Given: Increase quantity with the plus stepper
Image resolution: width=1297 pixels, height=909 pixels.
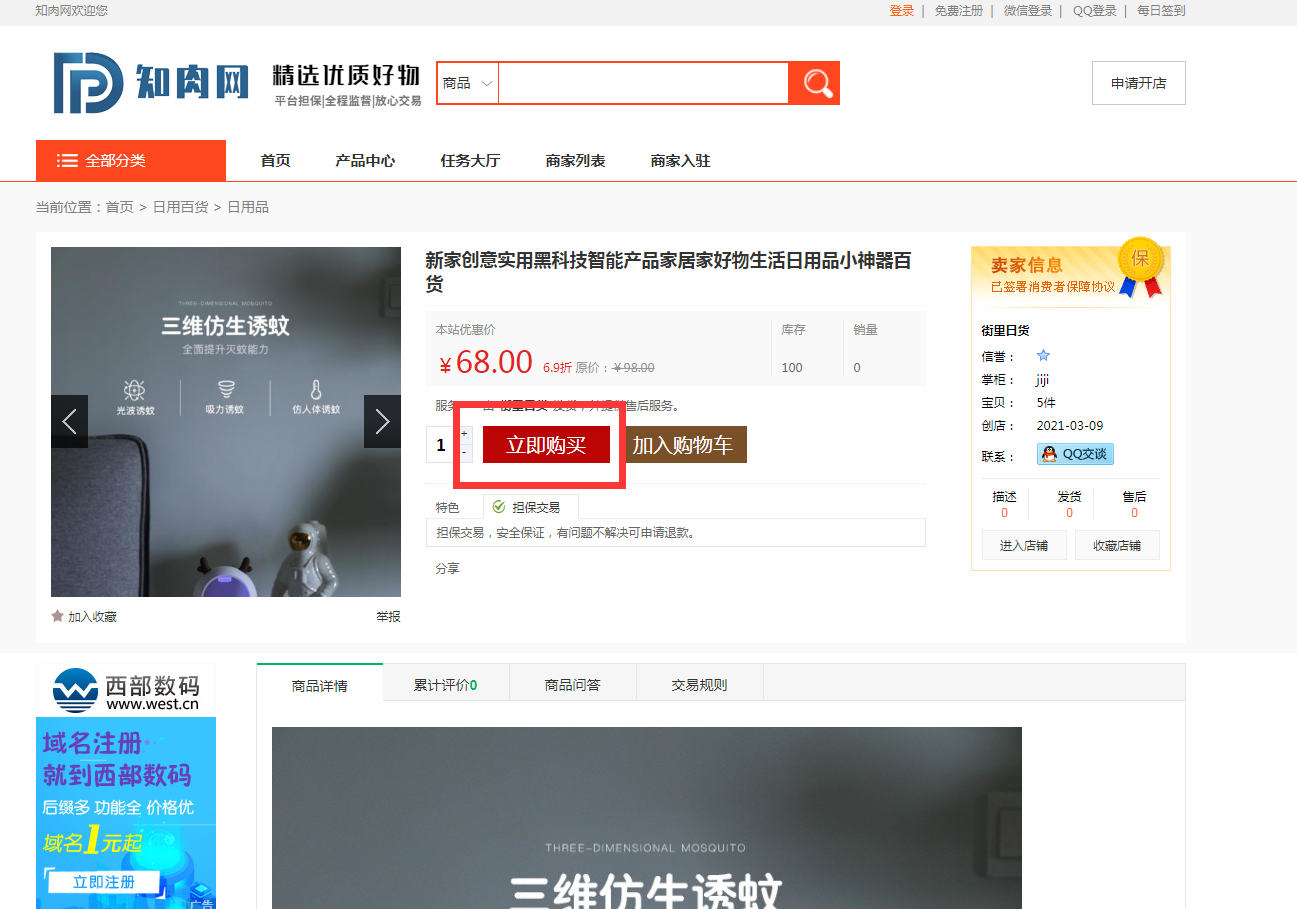Looking at the screenshot, I should pyautogui.click(x=464, y=434).
